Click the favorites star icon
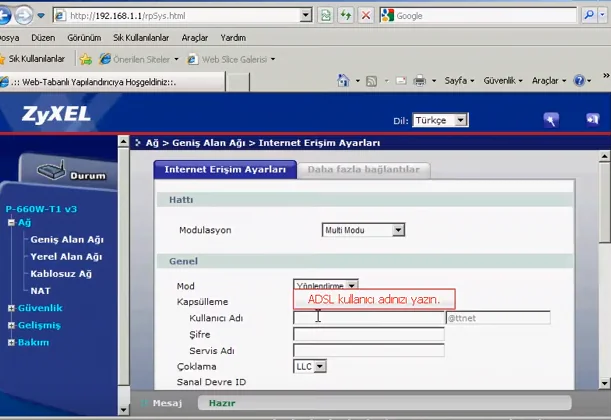 pos(86,59)
